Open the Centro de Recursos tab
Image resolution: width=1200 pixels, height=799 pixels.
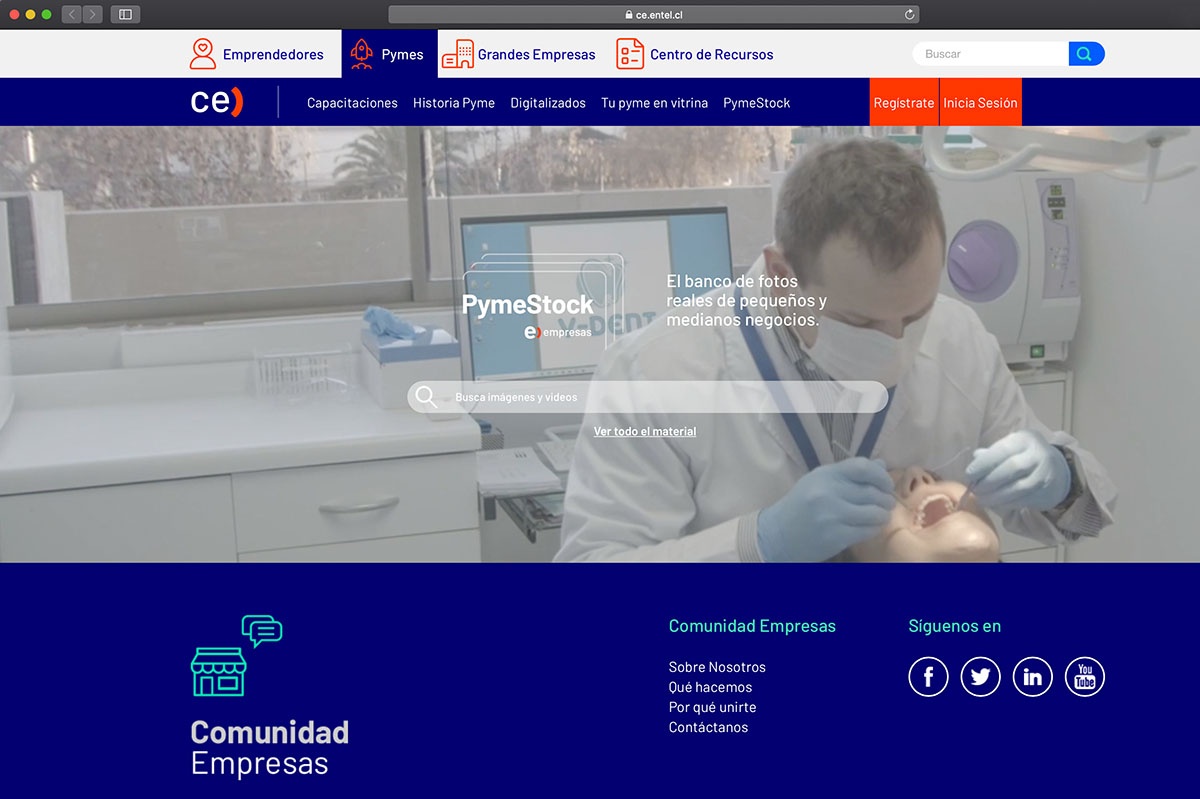(695, 54)
